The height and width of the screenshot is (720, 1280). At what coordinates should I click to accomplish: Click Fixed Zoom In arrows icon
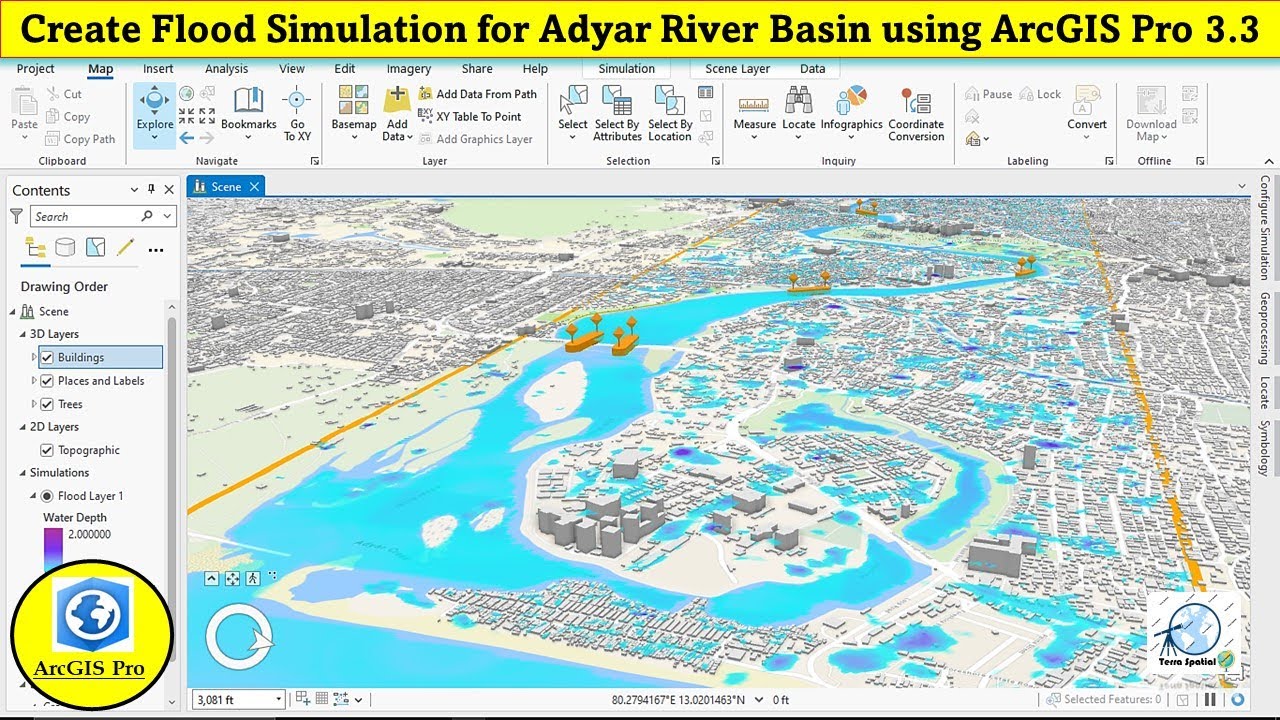pos(187,115)
